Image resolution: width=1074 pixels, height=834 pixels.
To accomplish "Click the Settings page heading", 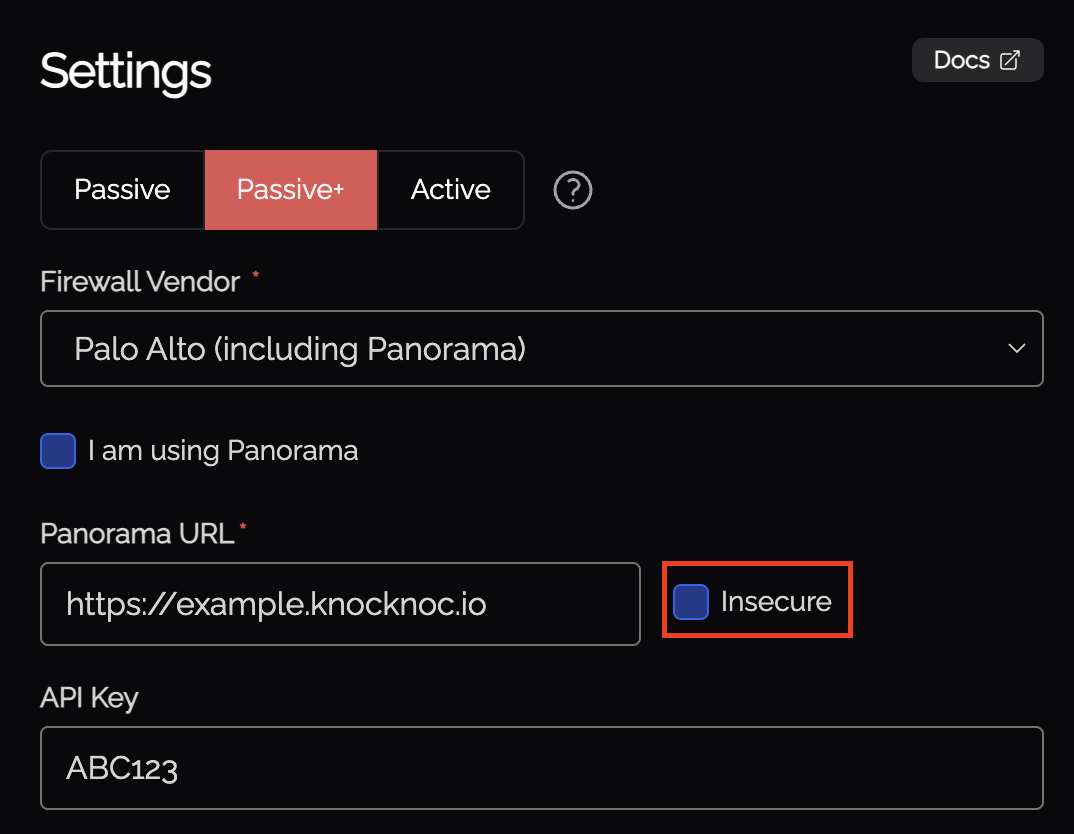I will pos(125,71).
